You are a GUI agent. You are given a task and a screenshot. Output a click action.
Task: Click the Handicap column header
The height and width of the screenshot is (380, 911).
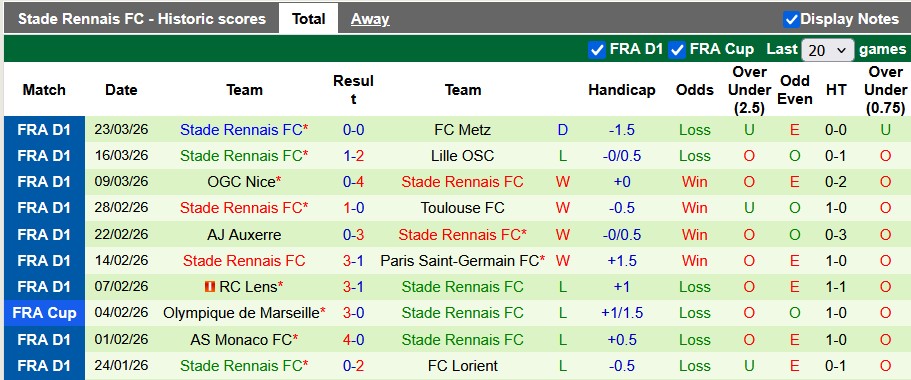tap(622, 90)
